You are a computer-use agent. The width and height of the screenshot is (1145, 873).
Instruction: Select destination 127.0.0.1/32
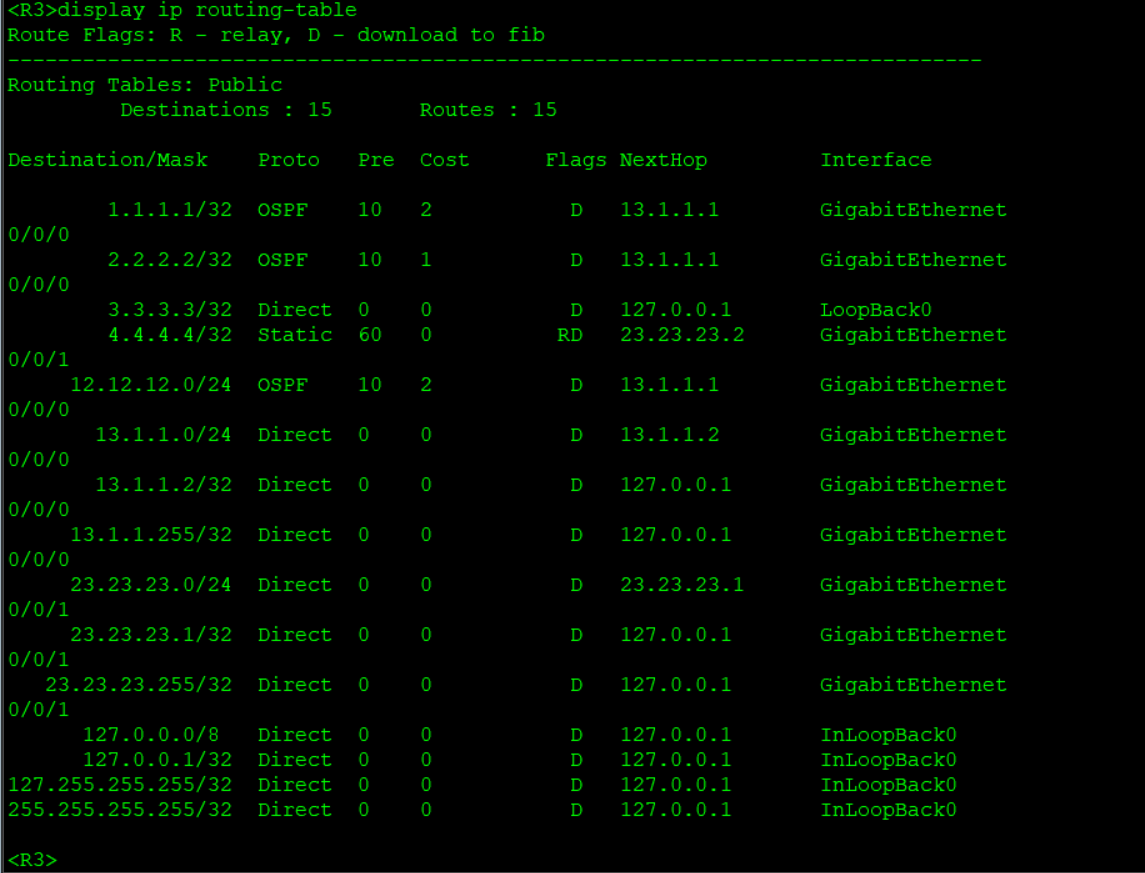[157, 760]
